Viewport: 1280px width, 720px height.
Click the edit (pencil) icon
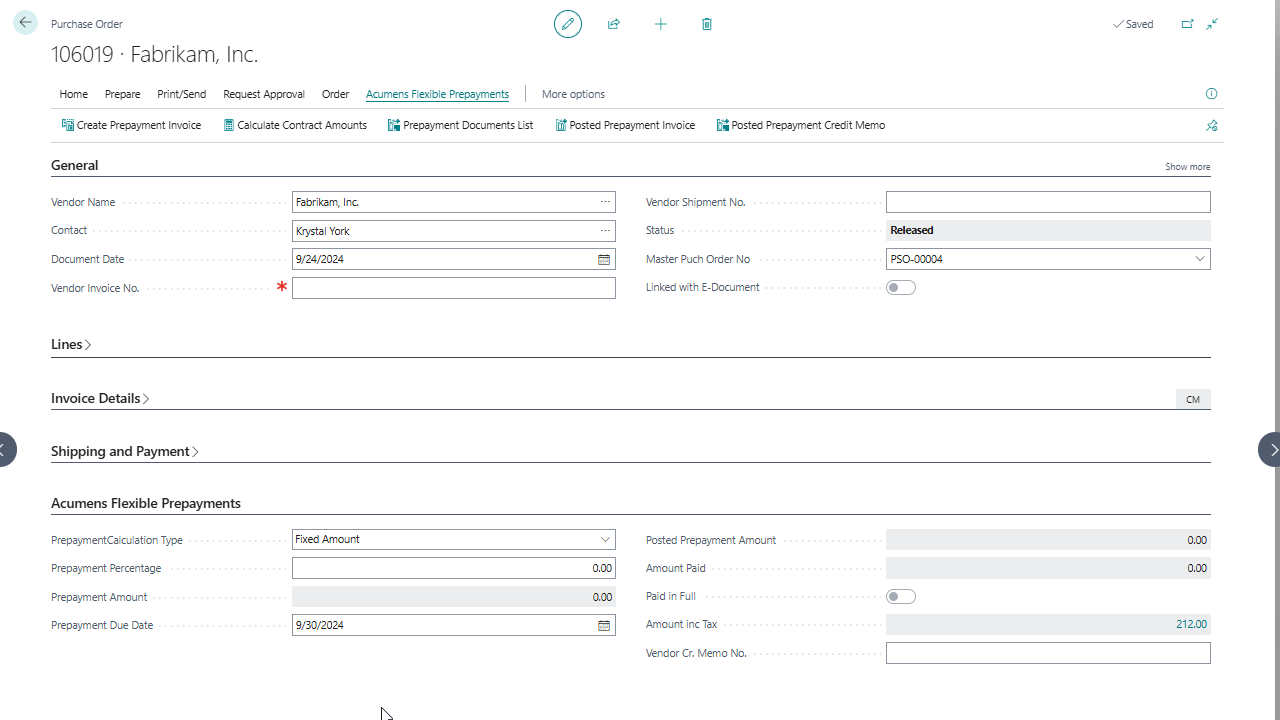tap(567, 24)
